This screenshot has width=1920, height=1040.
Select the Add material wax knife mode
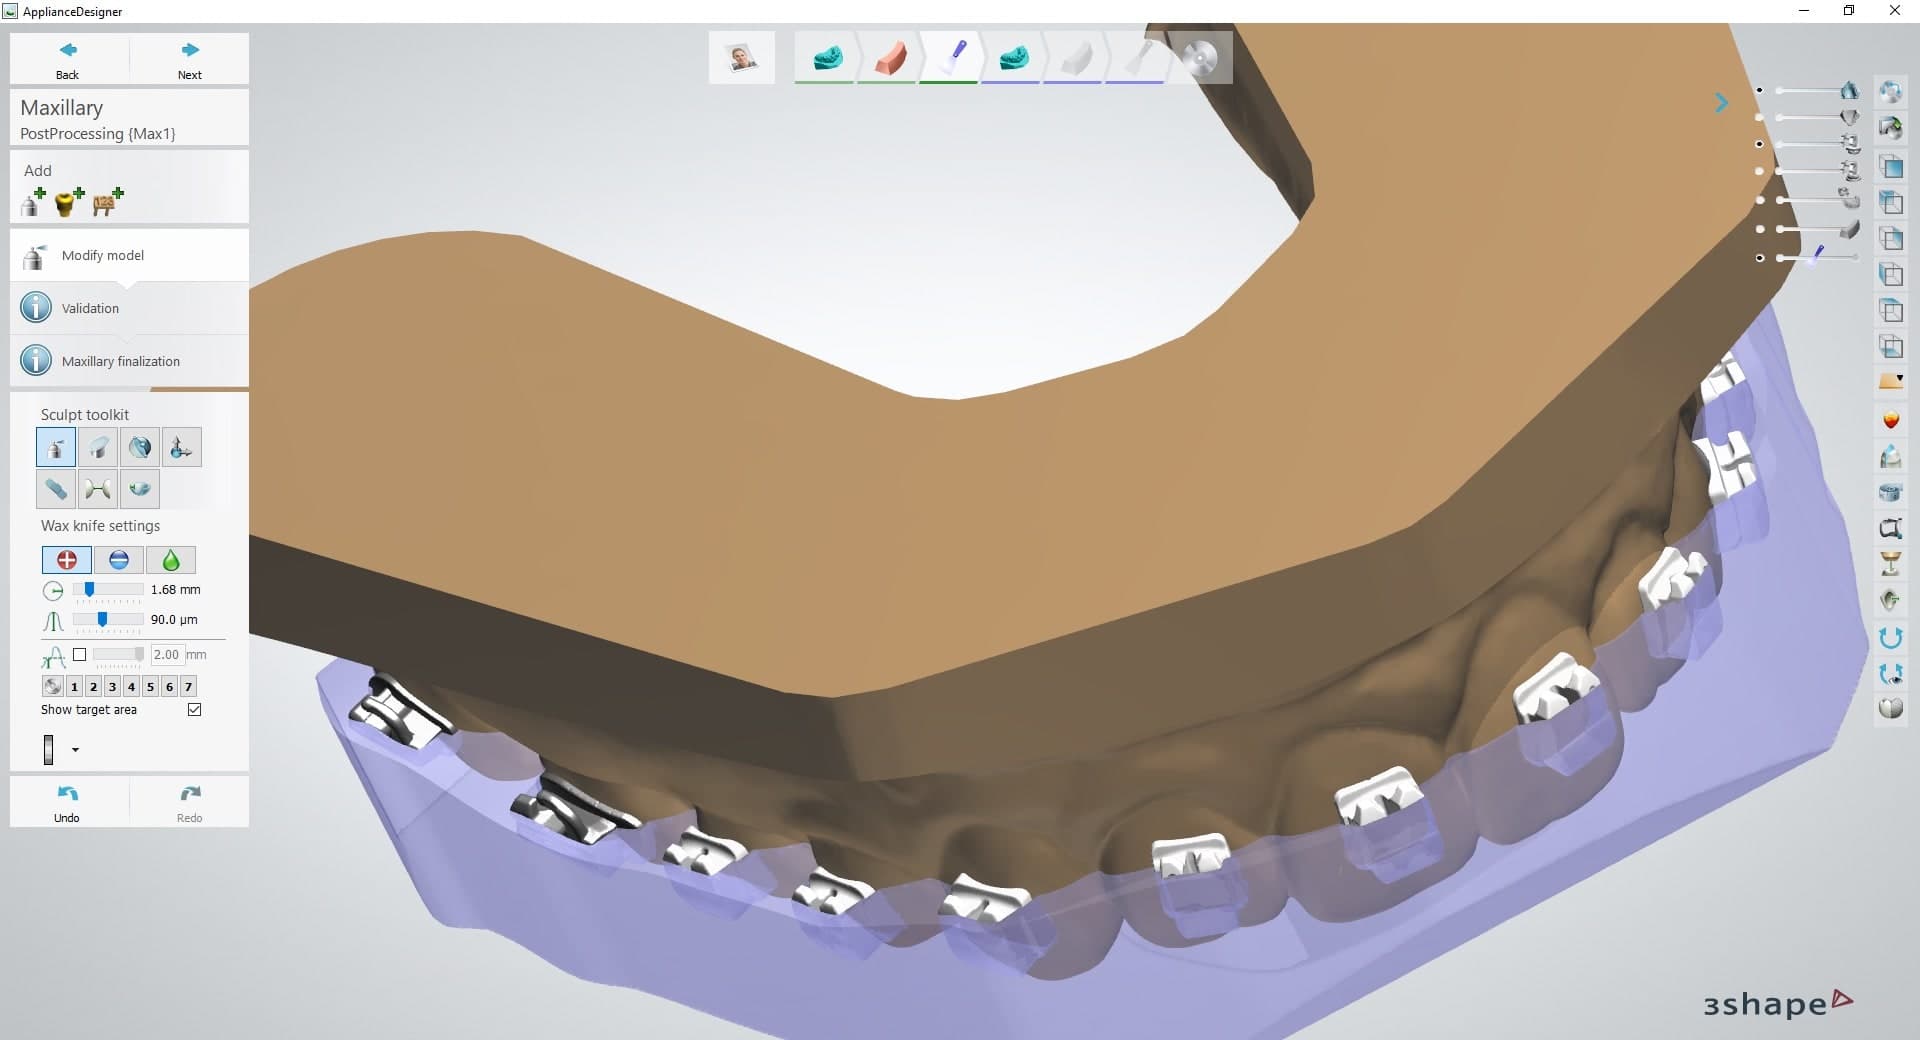click(66, 560)
